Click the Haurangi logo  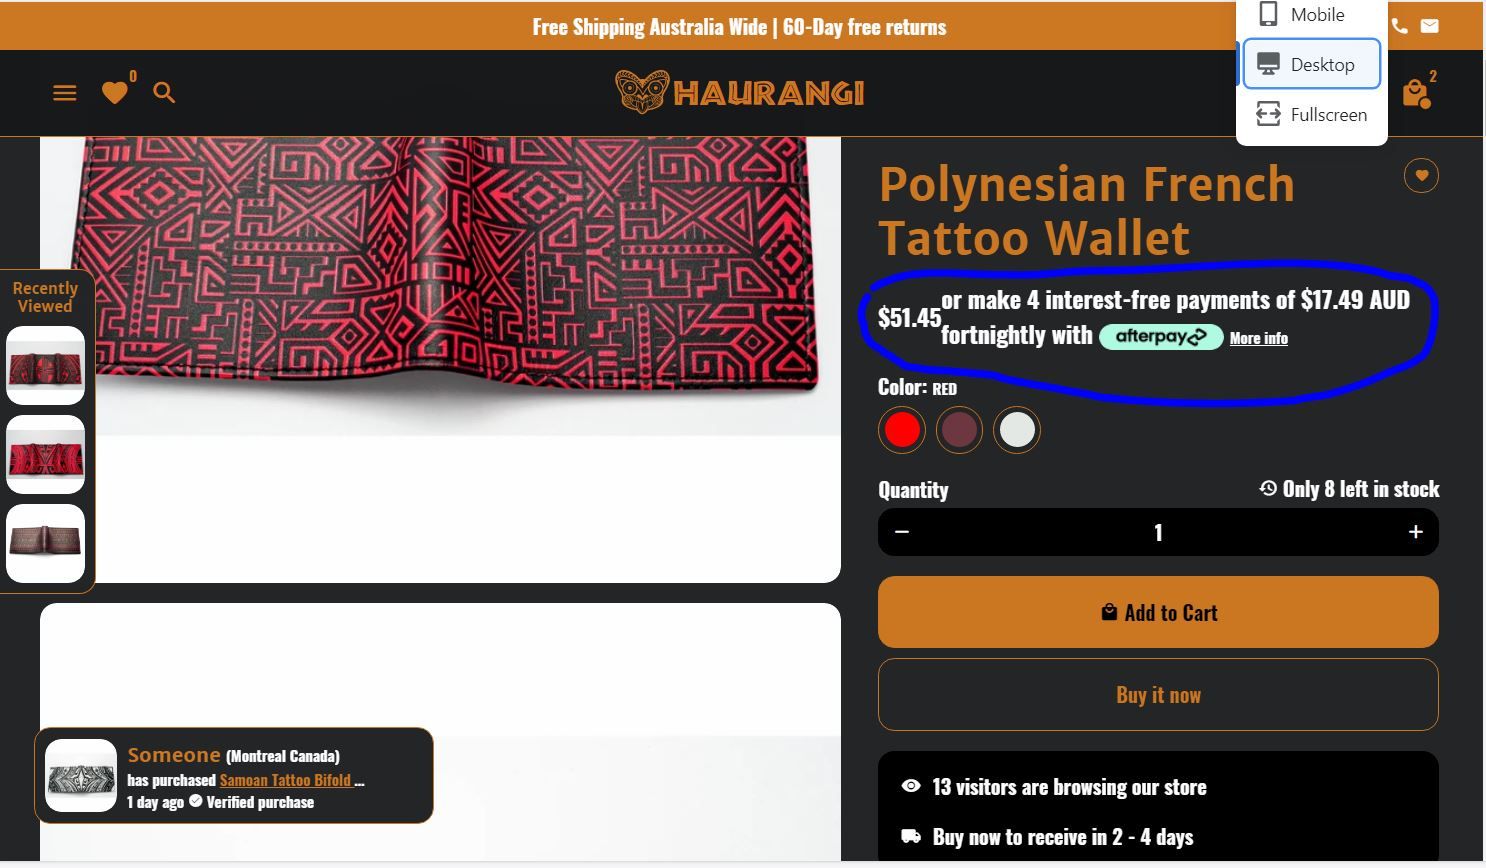tap(740, 93)
